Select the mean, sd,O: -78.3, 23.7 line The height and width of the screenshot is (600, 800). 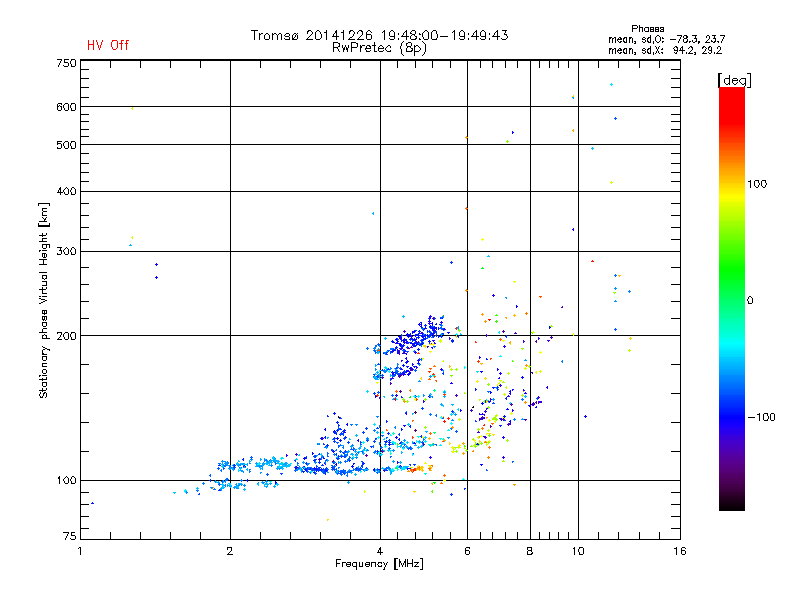pos(666,39)
